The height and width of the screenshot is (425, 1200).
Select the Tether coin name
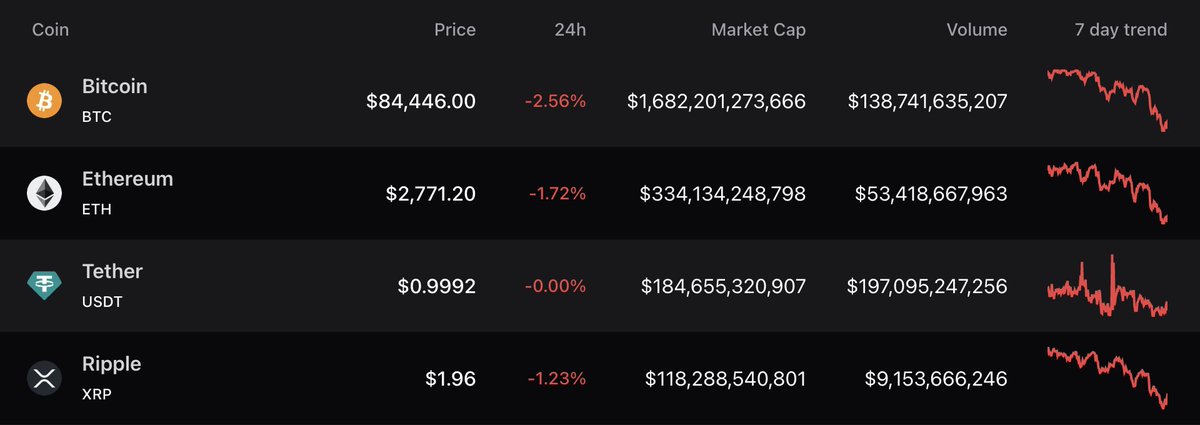(x=112, y=272)
